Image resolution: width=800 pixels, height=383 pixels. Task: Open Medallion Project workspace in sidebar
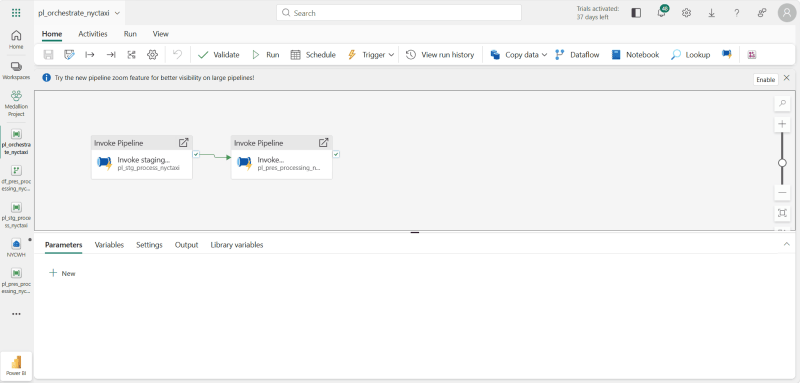[16, 104]
